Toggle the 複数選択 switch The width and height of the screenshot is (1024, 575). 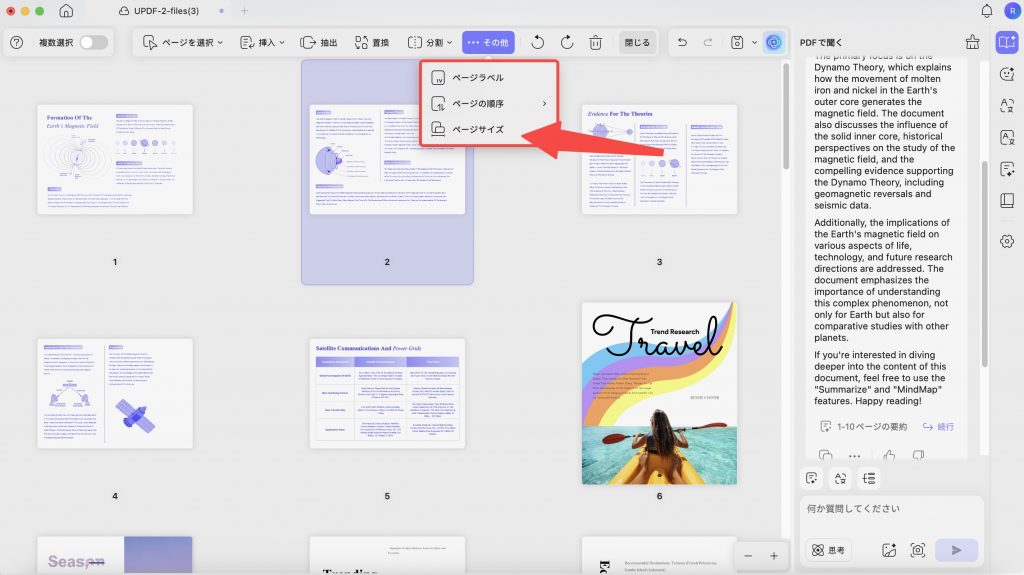click(93, 42)
